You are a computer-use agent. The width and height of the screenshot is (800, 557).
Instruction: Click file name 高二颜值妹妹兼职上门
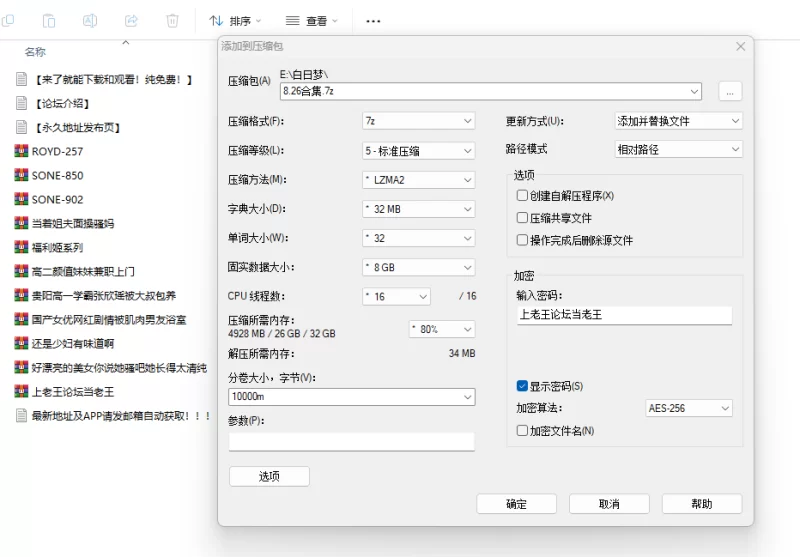[x=83, y=271]
